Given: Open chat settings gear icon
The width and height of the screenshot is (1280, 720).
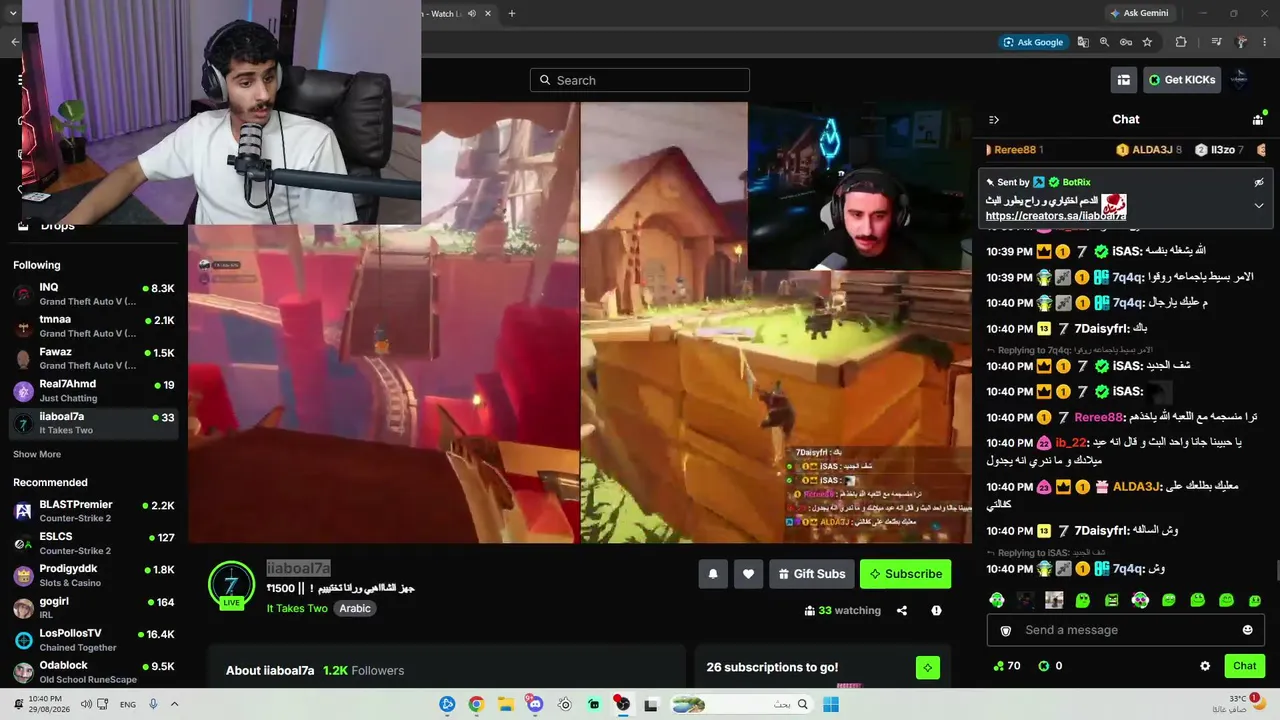Looking at the screenshot, I should [1205, 666].
